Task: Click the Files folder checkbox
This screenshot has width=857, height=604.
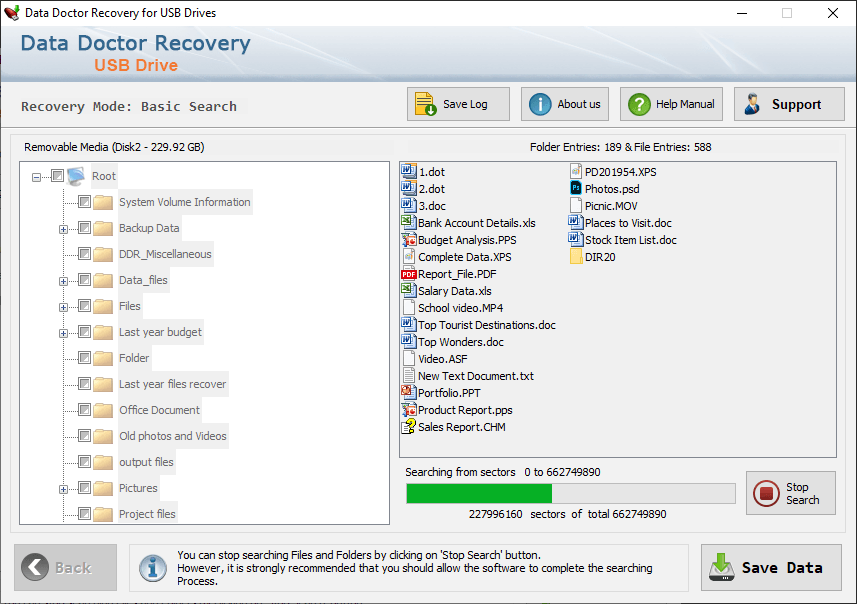Action: [84, 306]
